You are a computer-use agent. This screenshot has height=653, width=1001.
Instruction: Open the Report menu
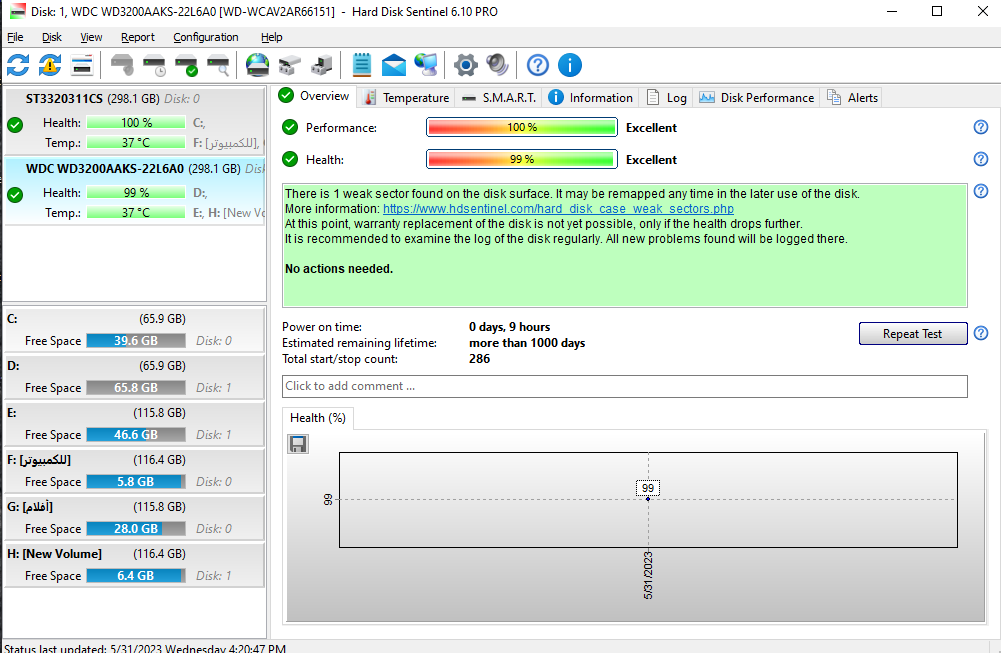tap(138, 37)
